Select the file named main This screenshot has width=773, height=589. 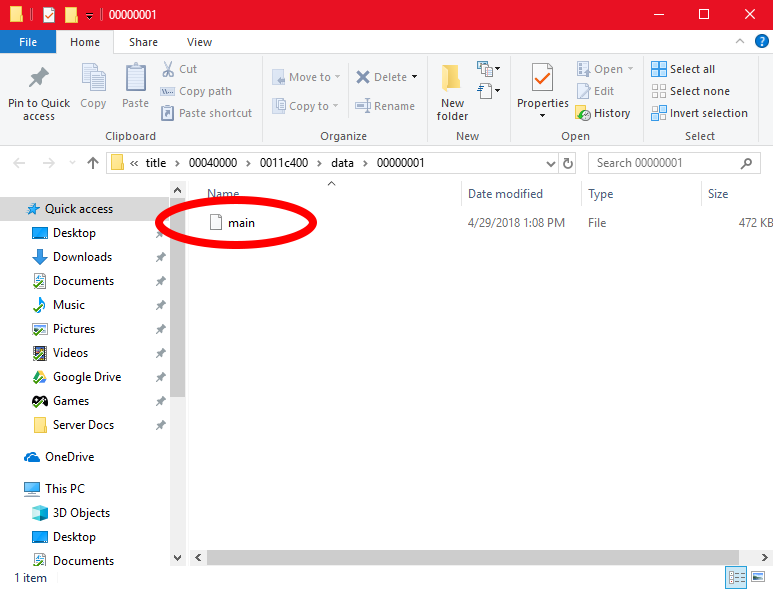241,223
